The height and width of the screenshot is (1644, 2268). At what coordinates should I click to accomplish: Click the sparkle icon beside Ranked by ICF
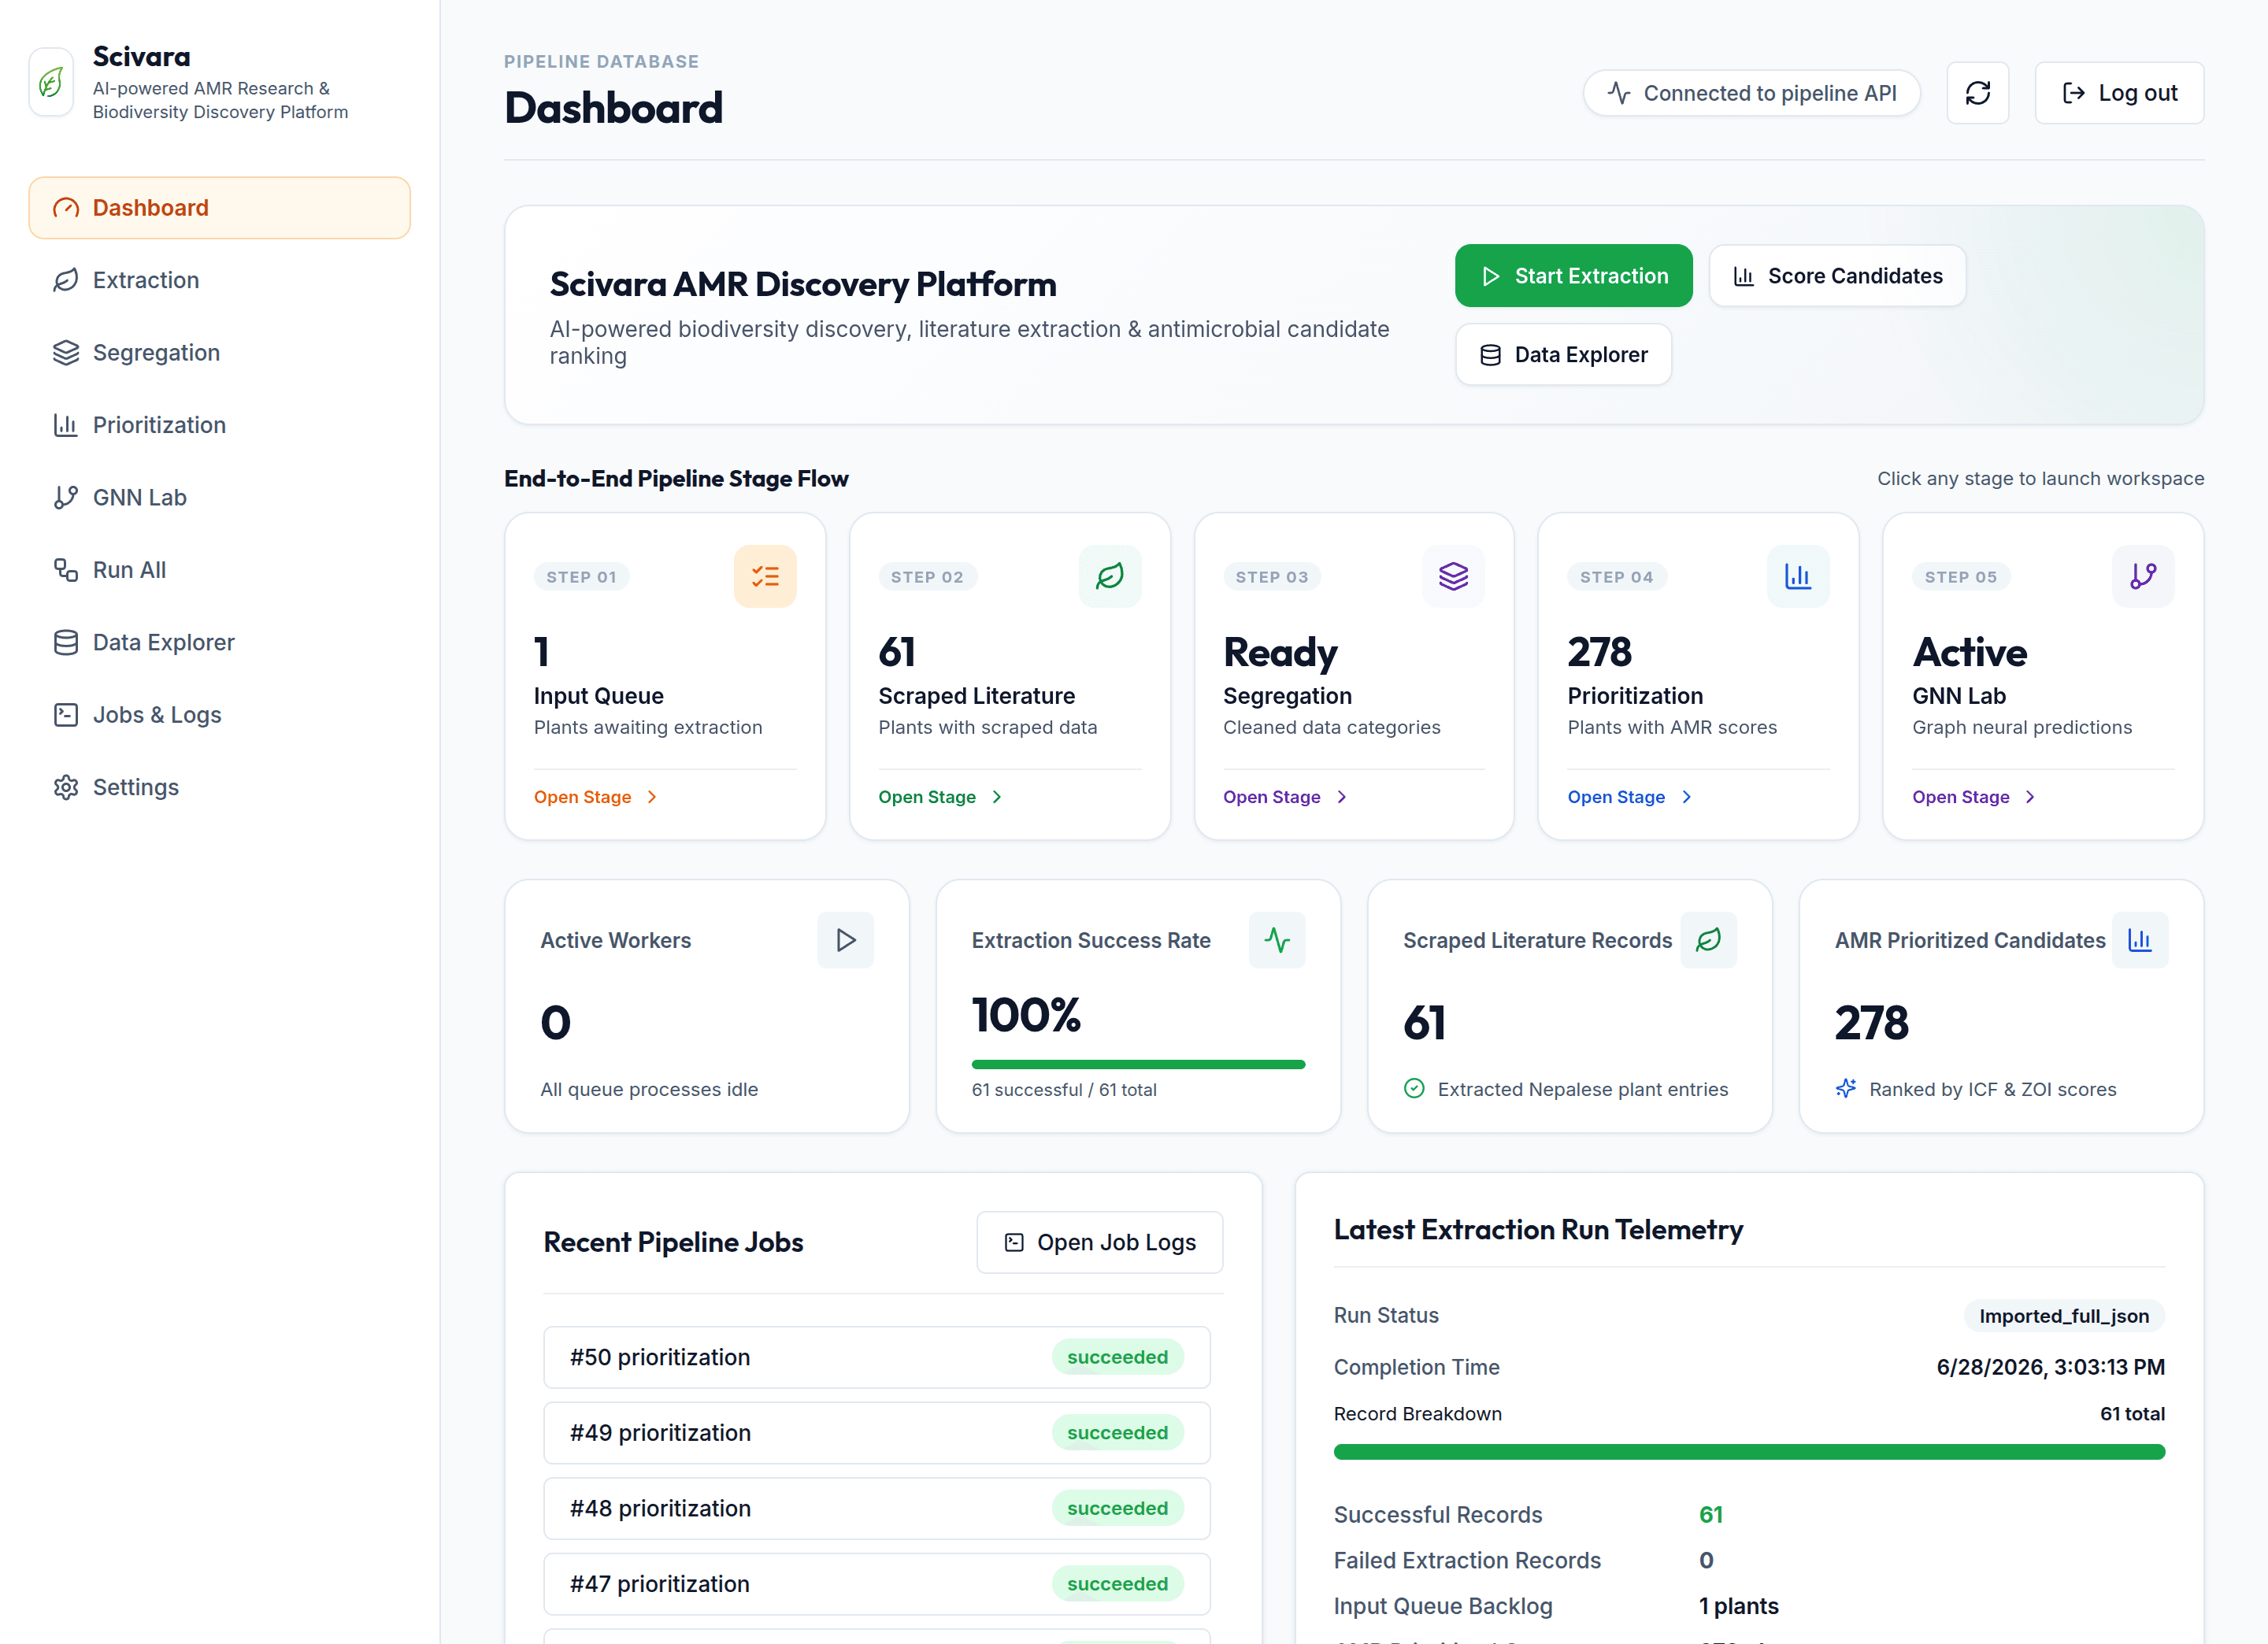(1846, 1088)
